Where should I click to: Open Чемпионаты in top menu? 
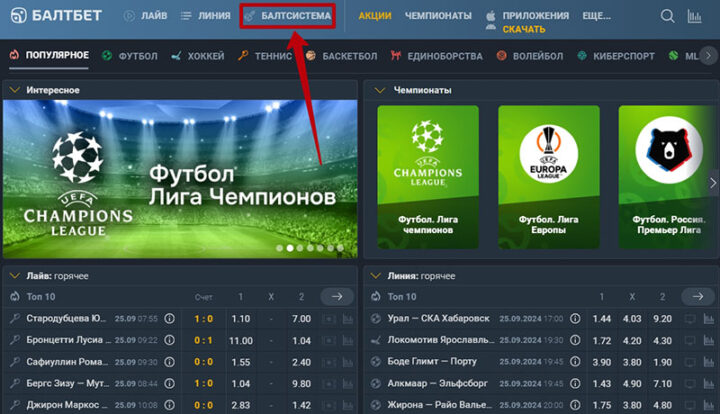click(438, 16)
